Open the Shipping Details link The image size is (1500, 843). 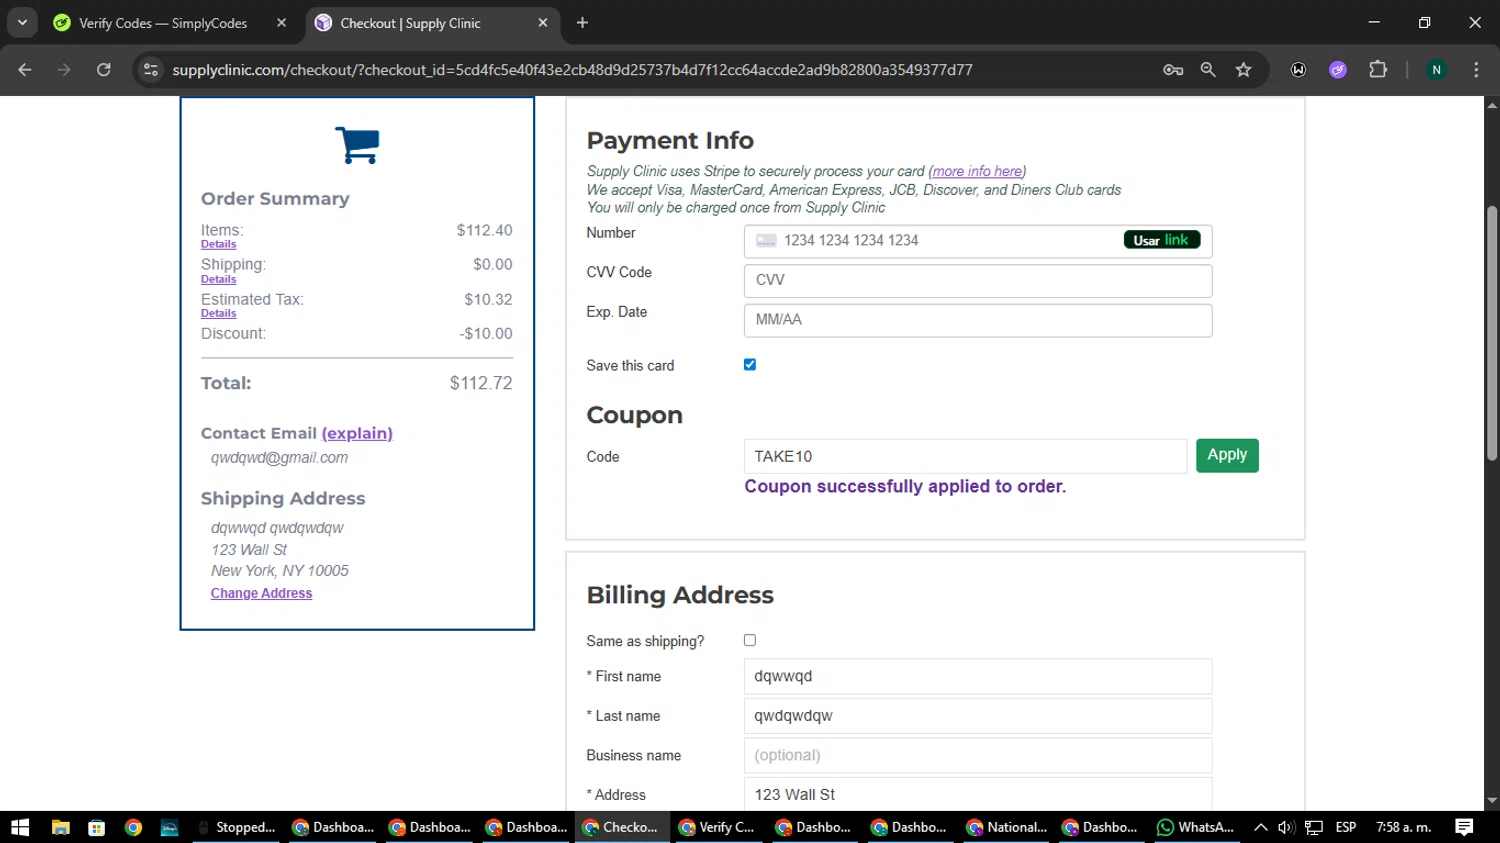click(218, 279)
